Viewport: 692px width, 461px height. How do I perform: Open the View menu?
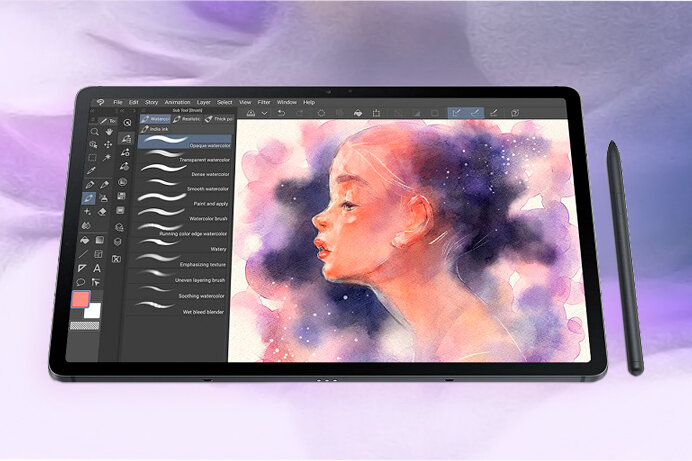point(245,102)
